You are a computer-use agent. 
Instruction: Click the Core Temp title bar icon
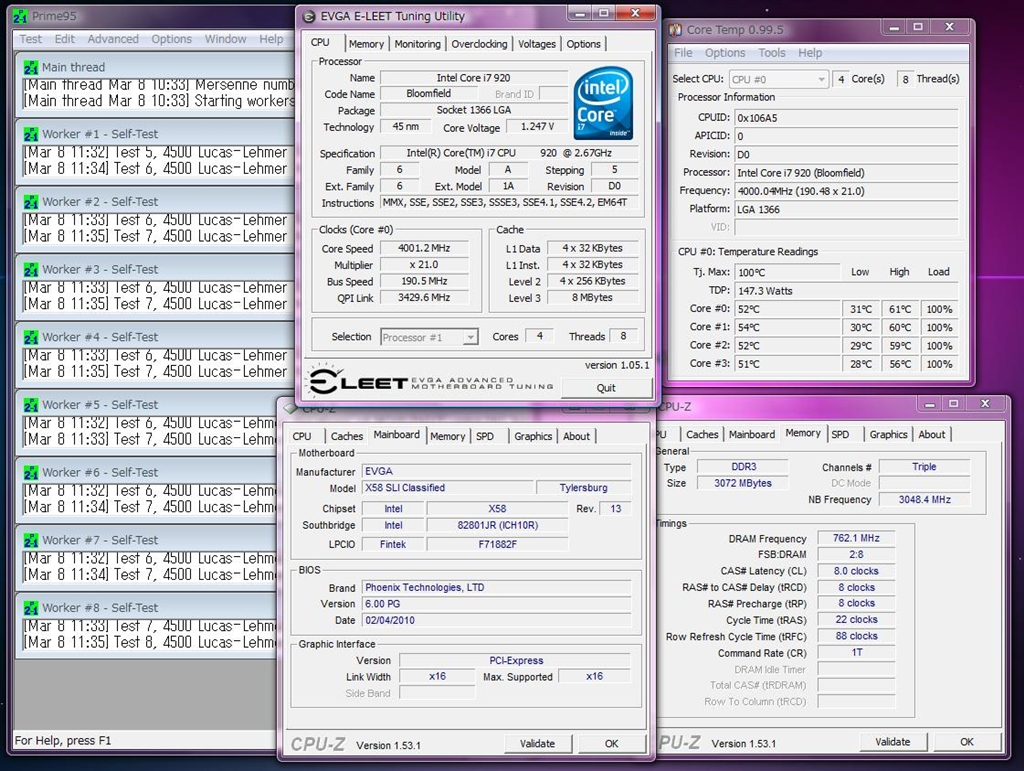[x=675, y=30]
